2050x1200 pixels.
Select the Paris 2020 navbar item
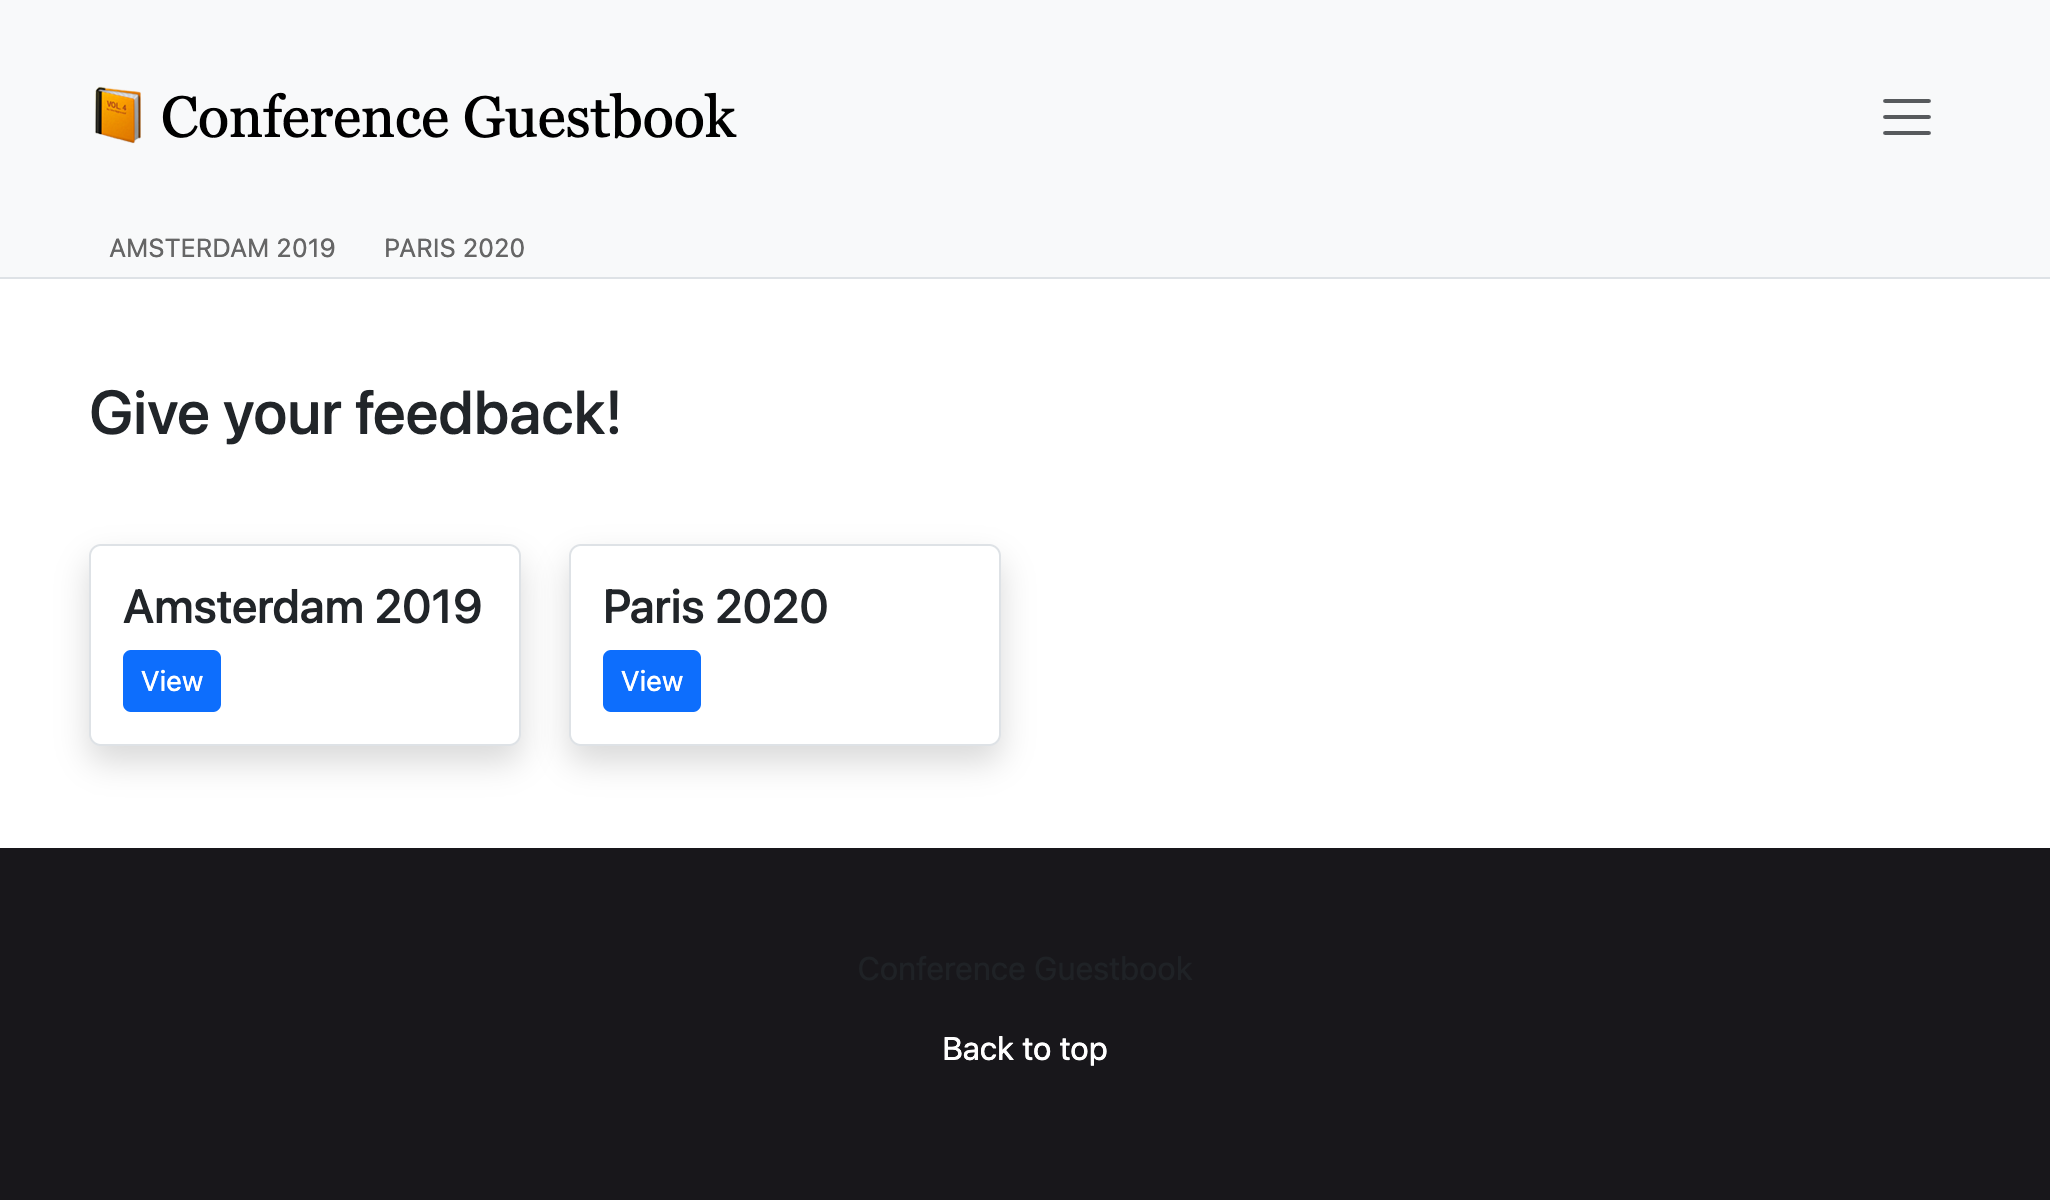pyautogui.click(x=454, y=248)
